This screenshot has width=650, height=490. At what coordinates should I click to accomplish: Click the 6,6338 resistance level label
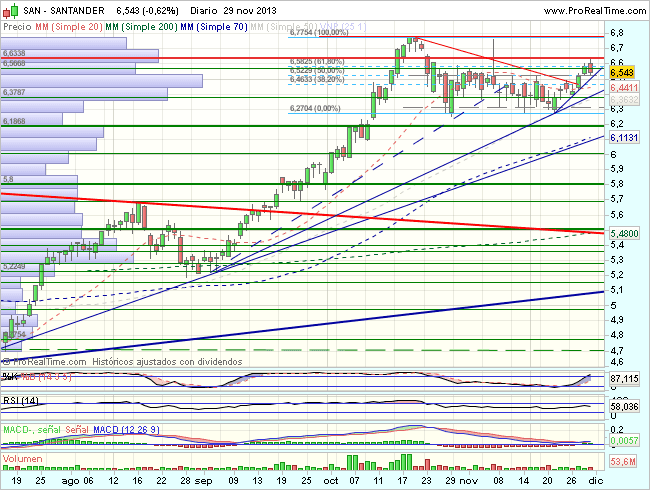[14, 53]
